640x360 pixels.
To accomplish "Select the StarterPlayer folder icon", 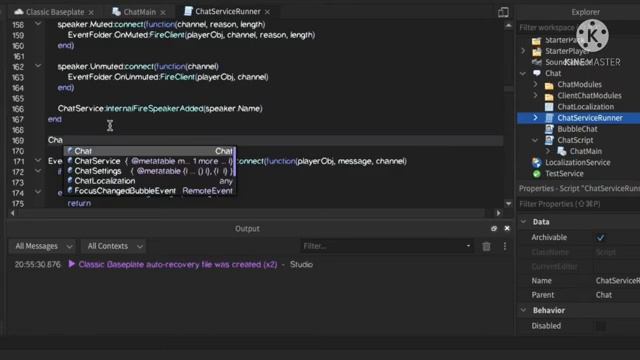I will (536, 51).
